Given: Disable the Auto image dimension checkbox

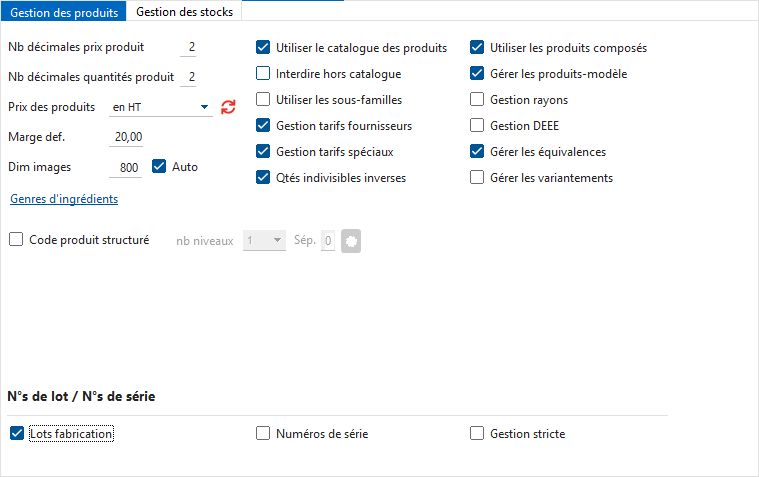Looking at the screenshot, I should coord(158,167).
